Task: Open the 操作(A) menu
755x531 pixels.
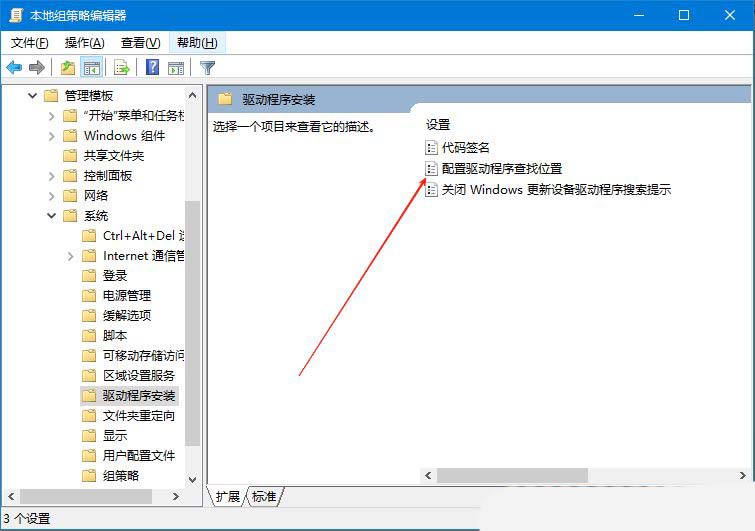Action: 85,43
